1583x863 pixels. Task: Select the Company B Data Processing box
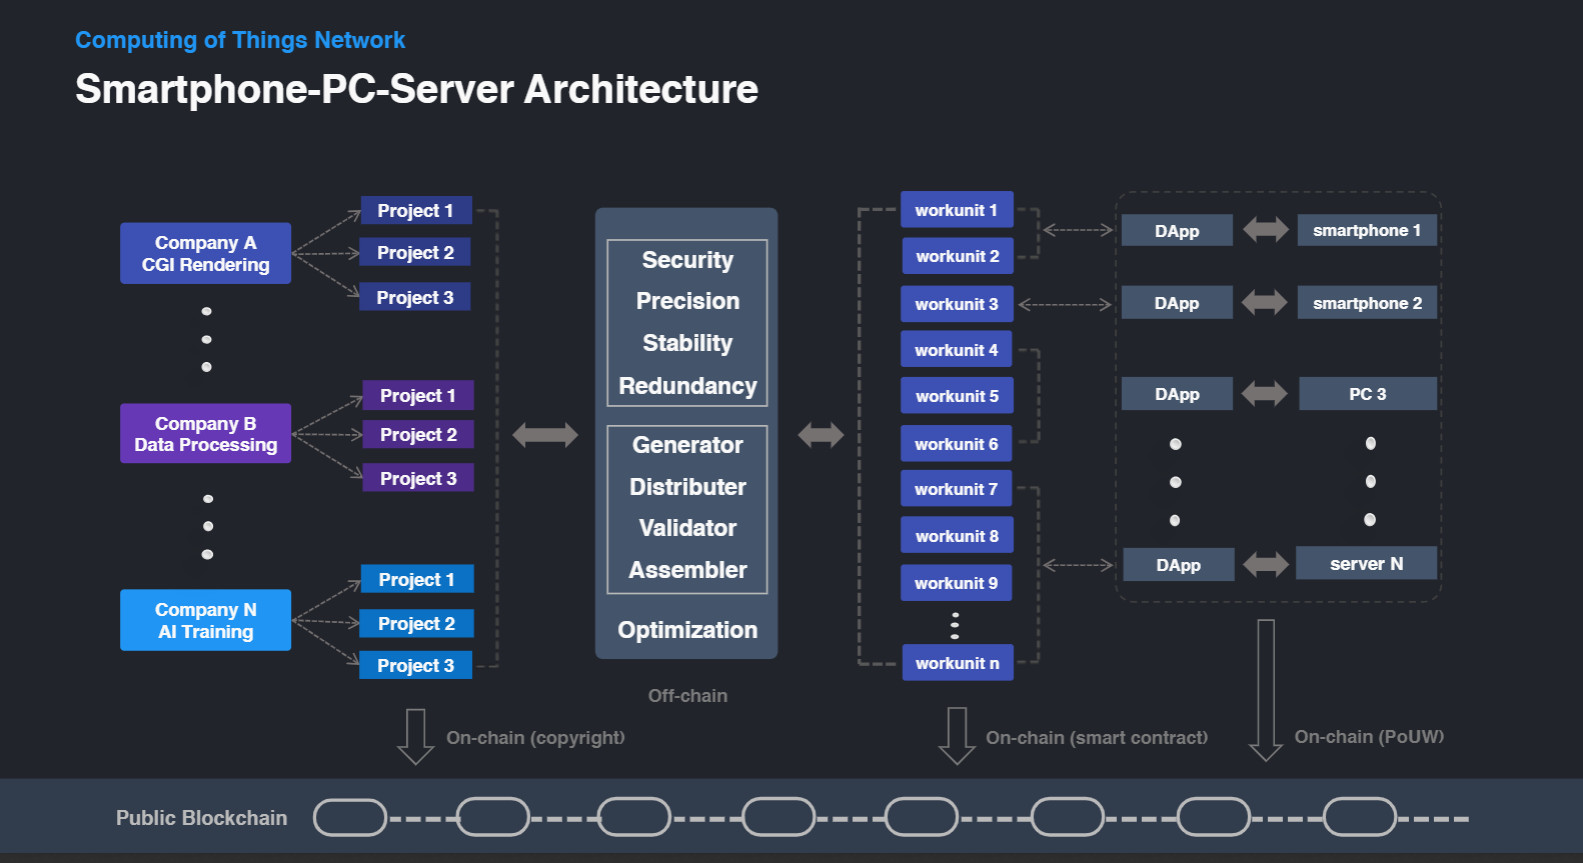coord(206,433)
